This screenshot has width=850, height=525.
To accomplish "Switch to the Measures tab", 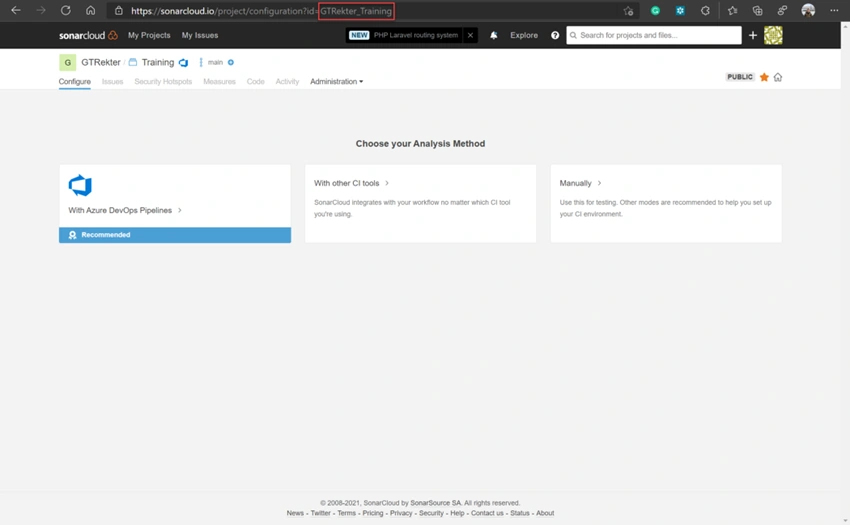I will click(x=220, y=81).
